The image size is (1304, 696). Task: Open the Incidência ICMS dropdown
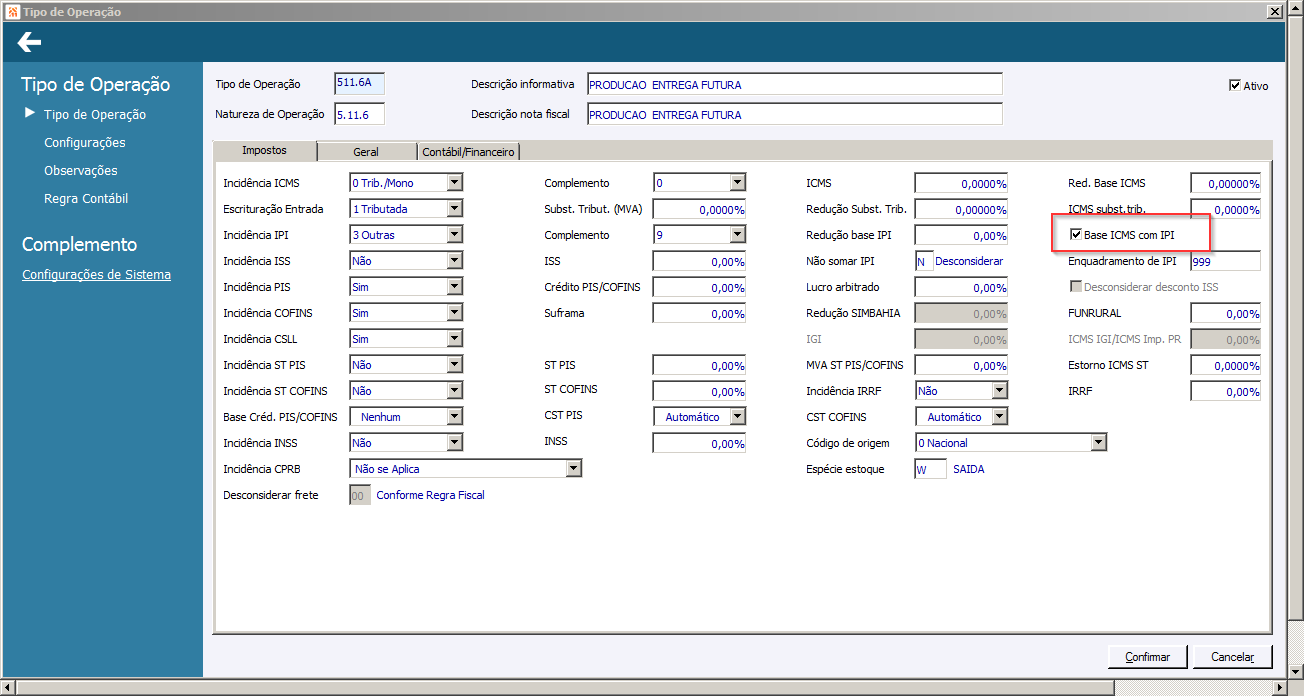pyautogui.click(x=455, y=183)
